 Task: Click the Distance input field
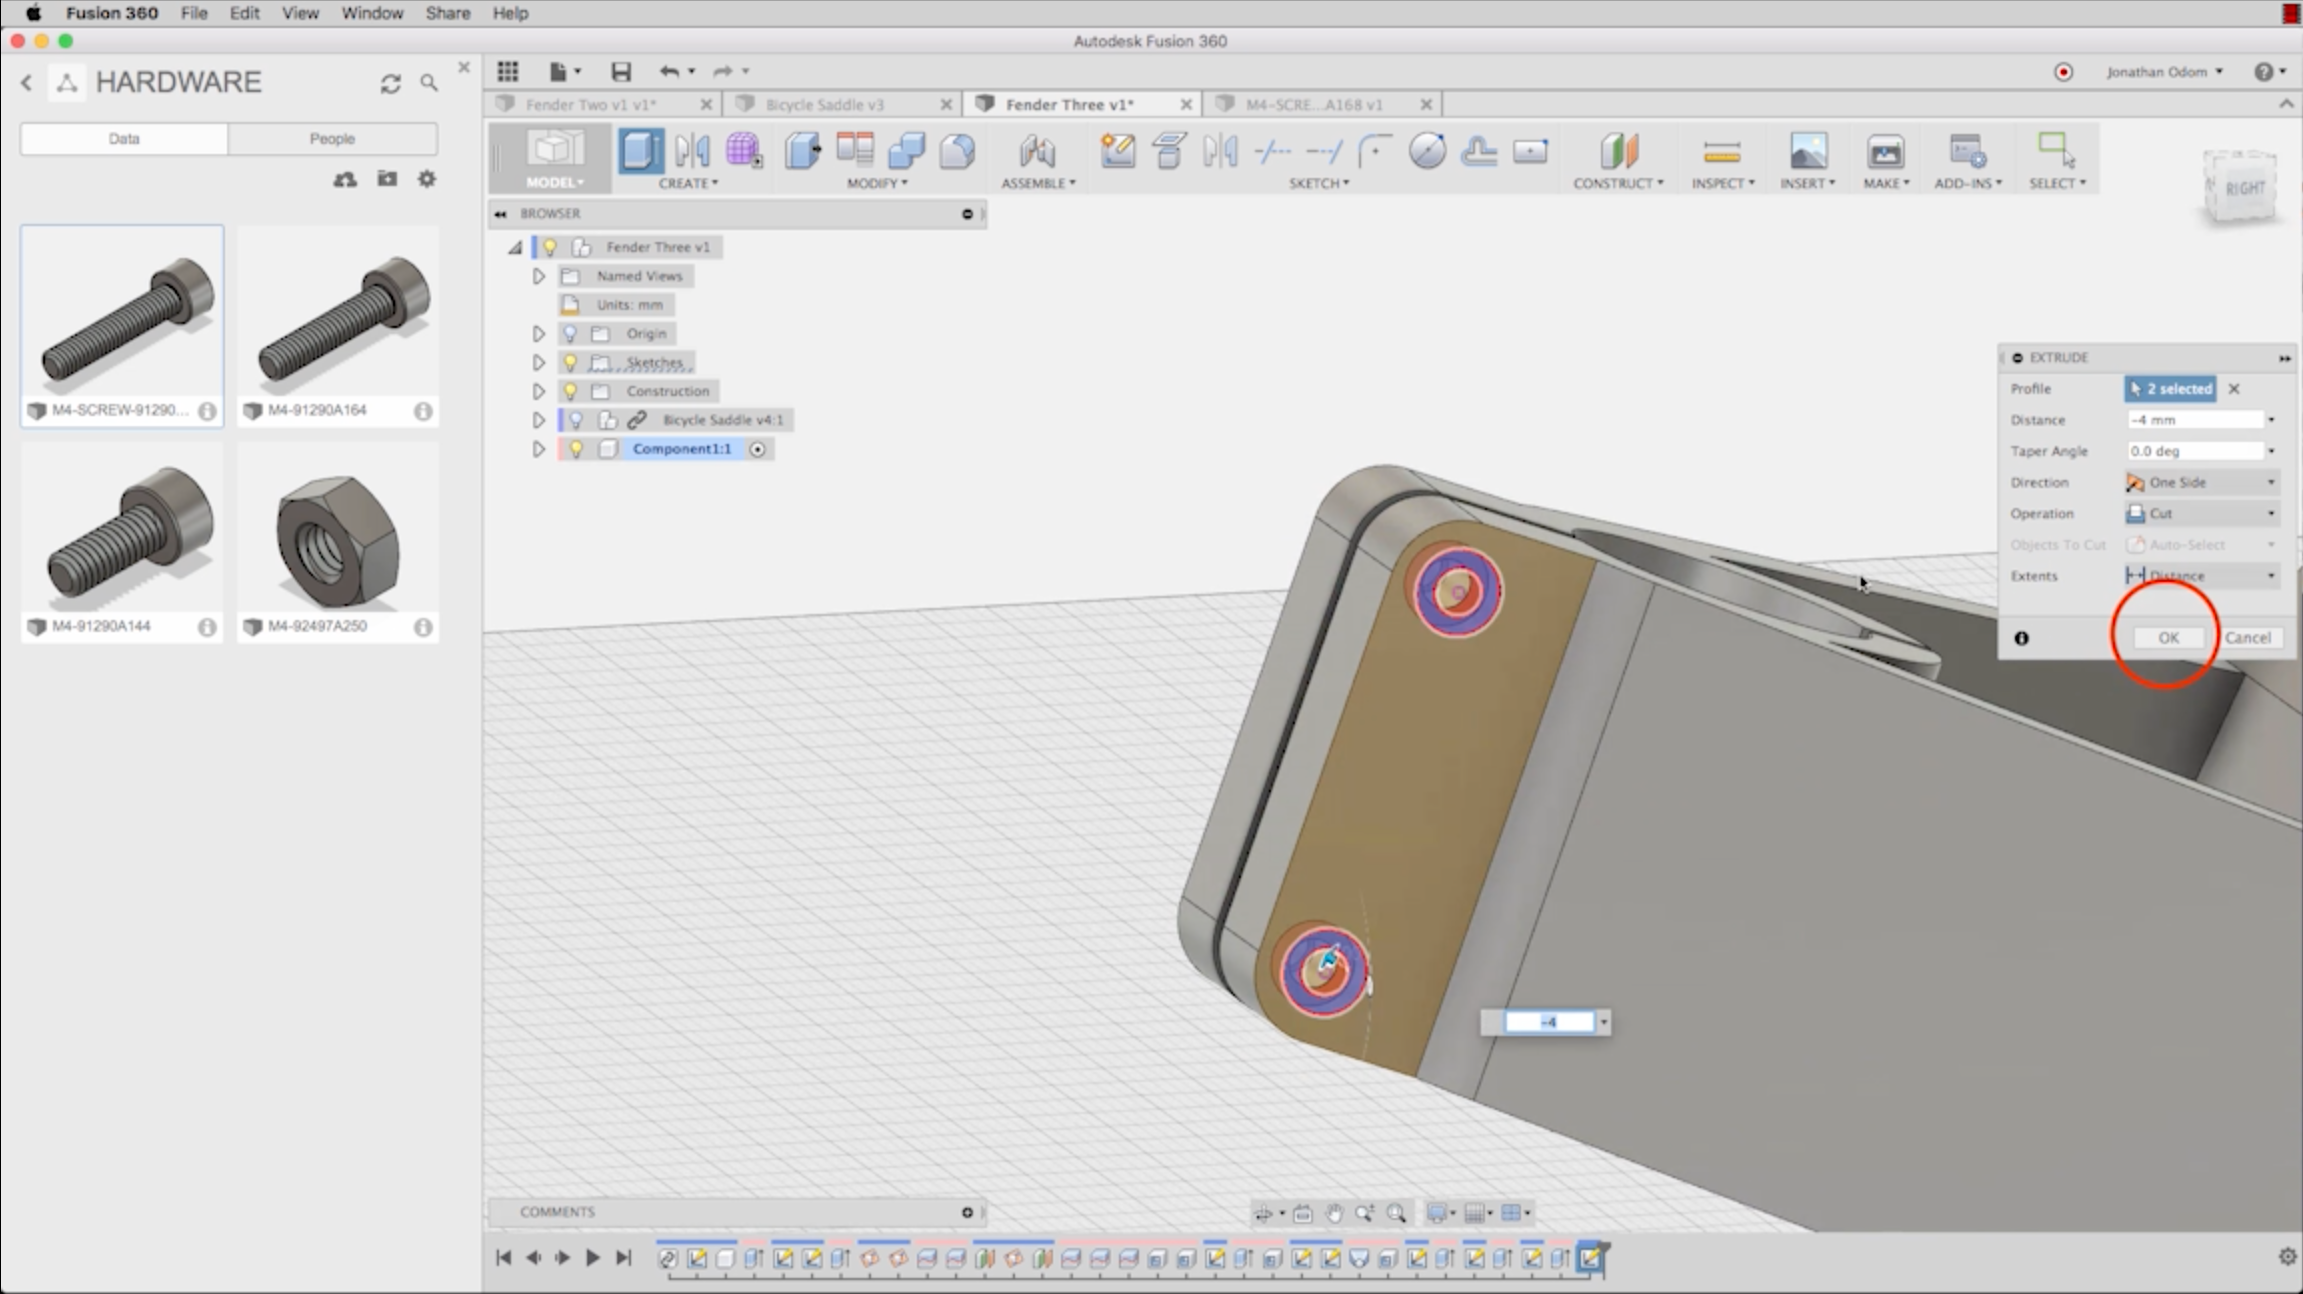[2194, 420]
